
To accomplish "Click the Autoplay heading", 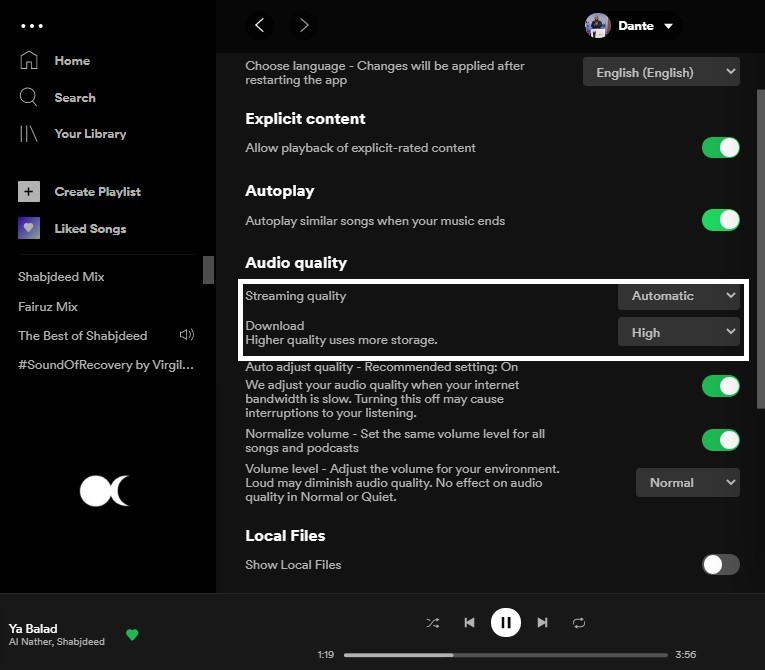I will coord(280,191).
